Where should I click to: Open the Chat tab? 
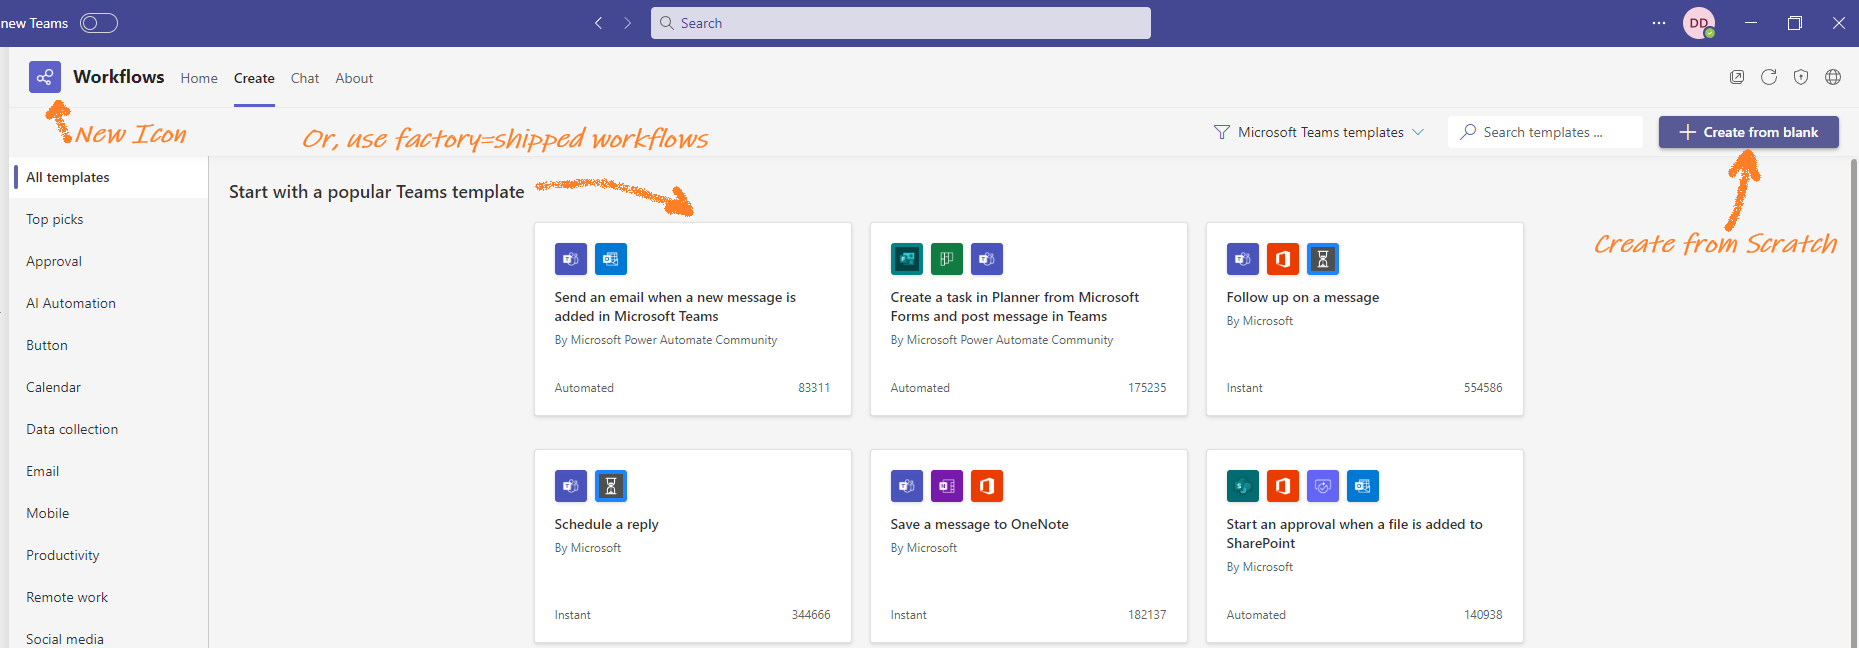click(305, 78)
